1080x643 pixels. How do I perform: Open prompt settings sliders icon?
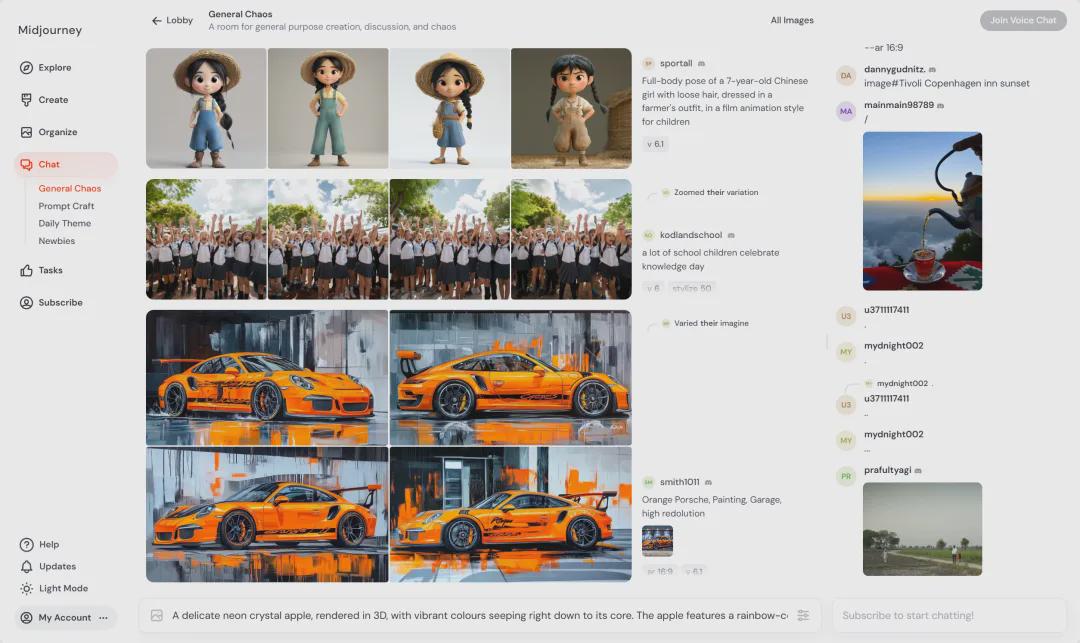(x=803, y=616)
